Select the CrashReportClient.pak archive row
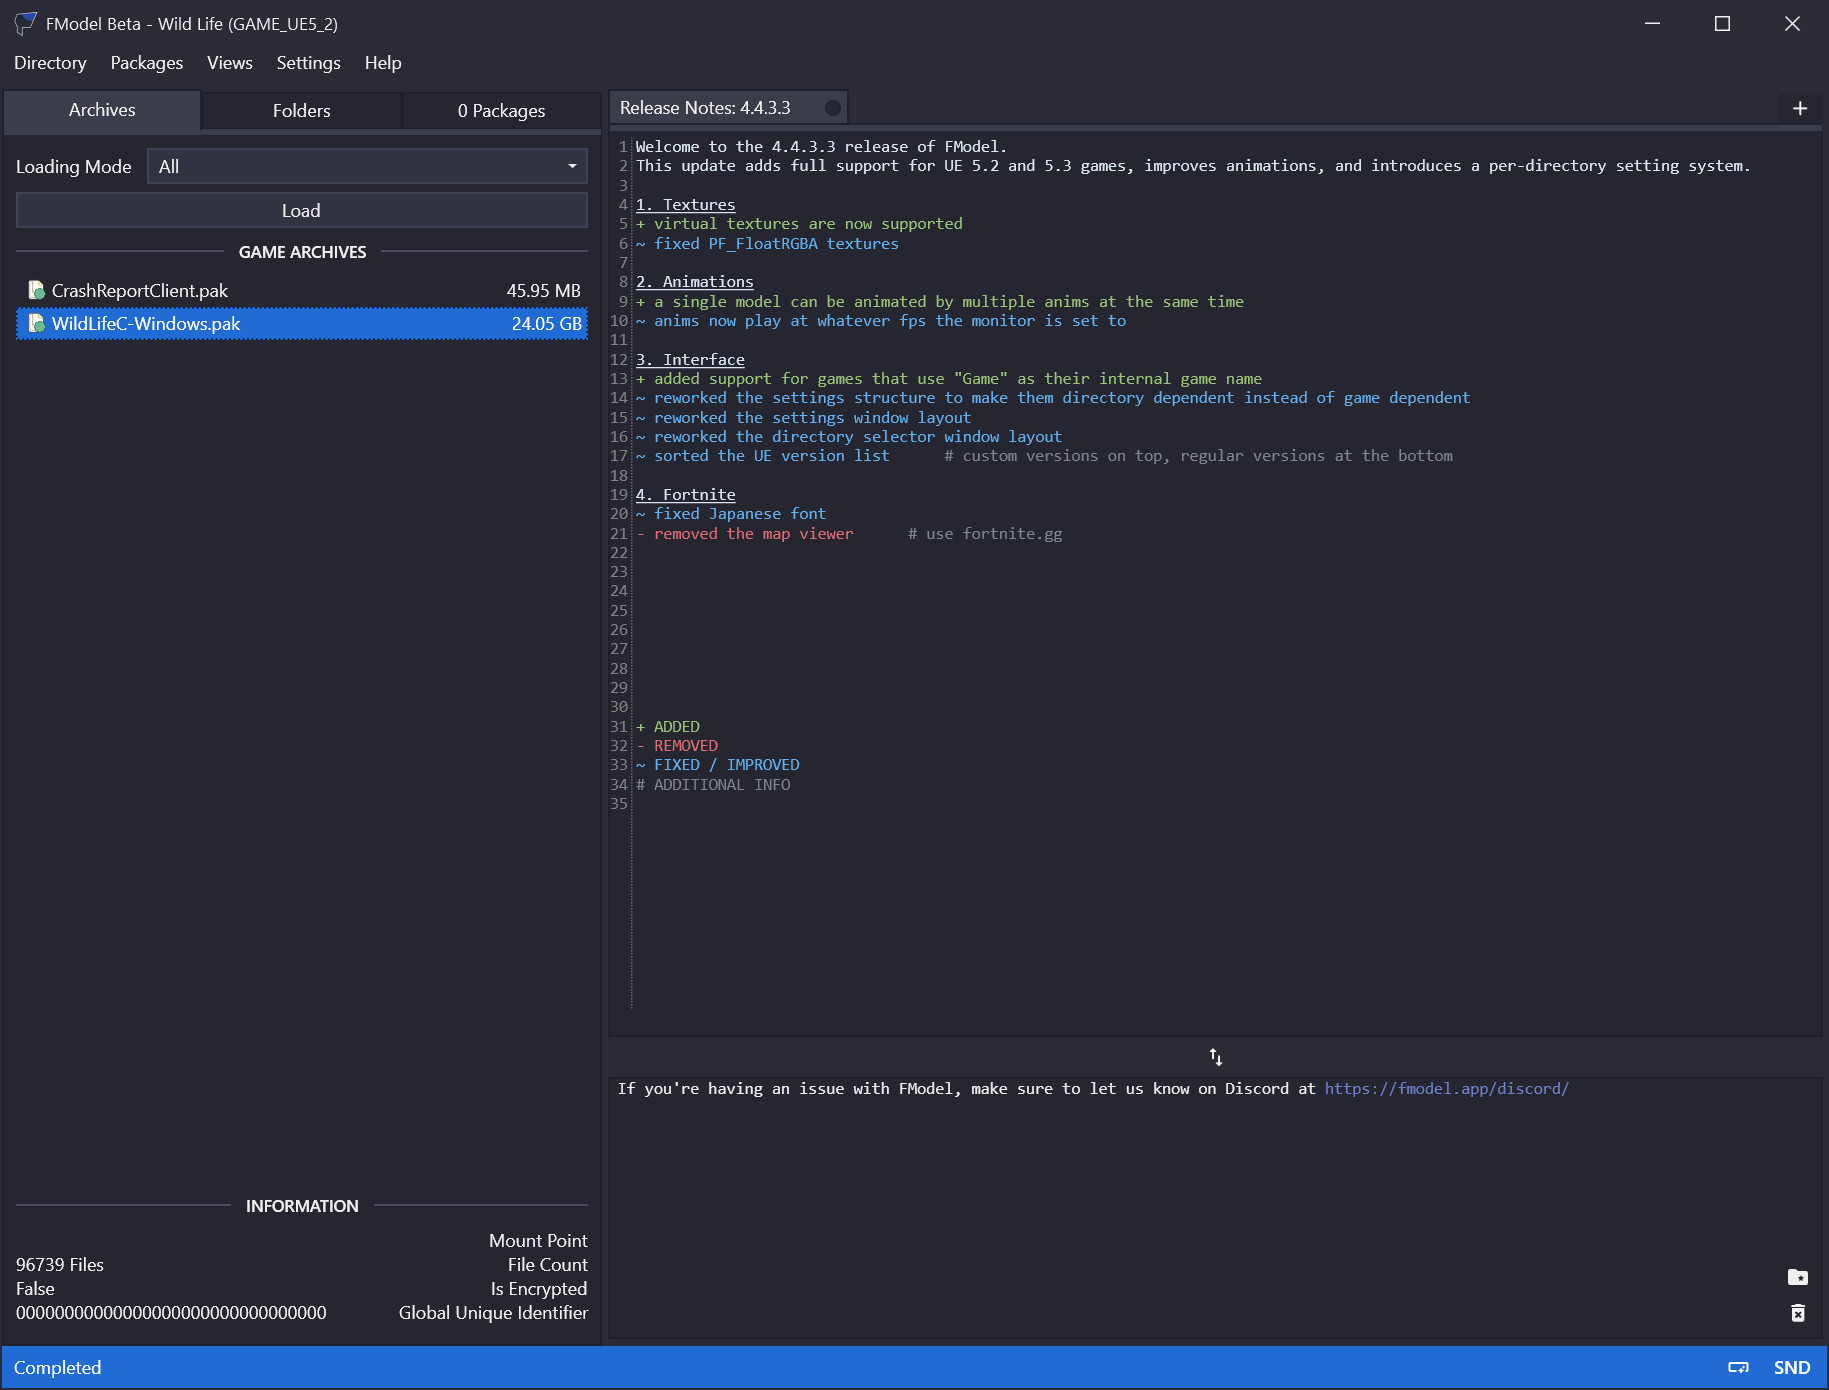Image resolution: width=1829 pixels, height=1390 pixels. click(301, 291)
